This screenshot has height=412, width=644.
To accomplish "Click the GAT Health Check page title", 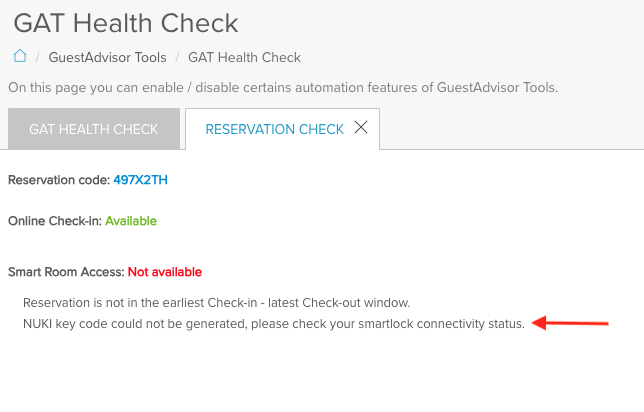I will coord(126,23).
